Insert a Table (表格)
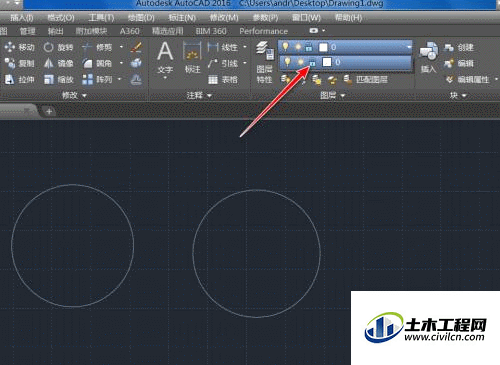Viewport: 500px width, 365px height. pyautogui.click(x=223, y=79)
